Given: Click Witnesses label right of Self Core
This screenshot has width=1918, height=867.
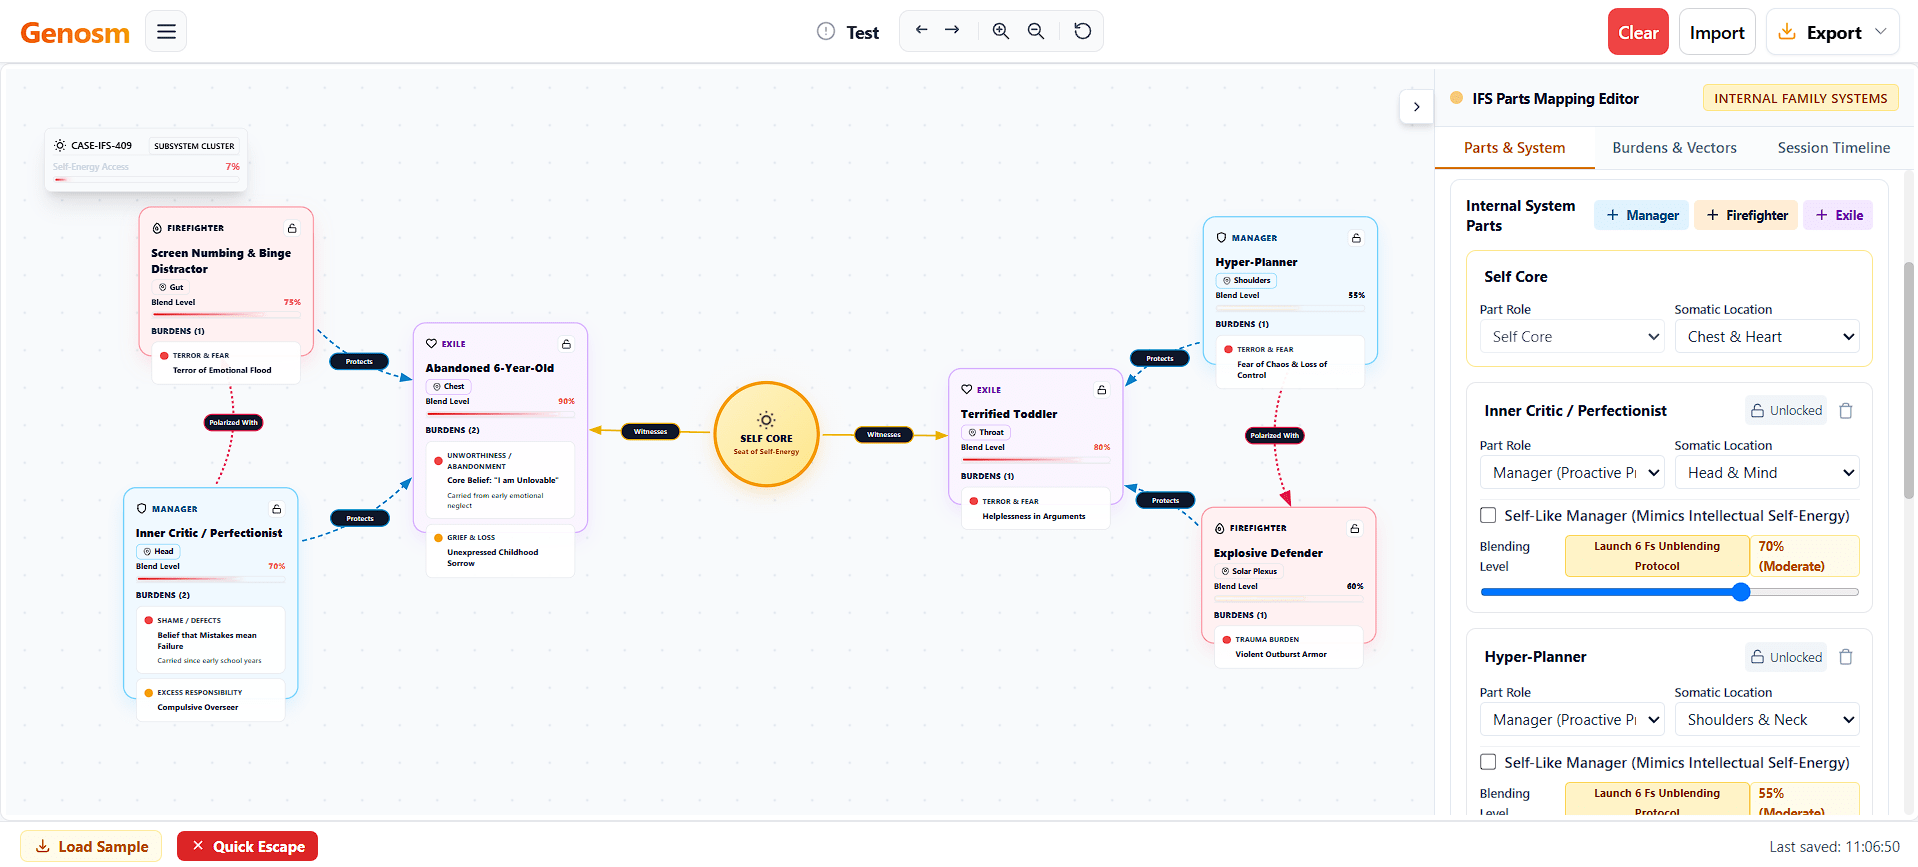Looking at the screenshot, I should point(884,434).
